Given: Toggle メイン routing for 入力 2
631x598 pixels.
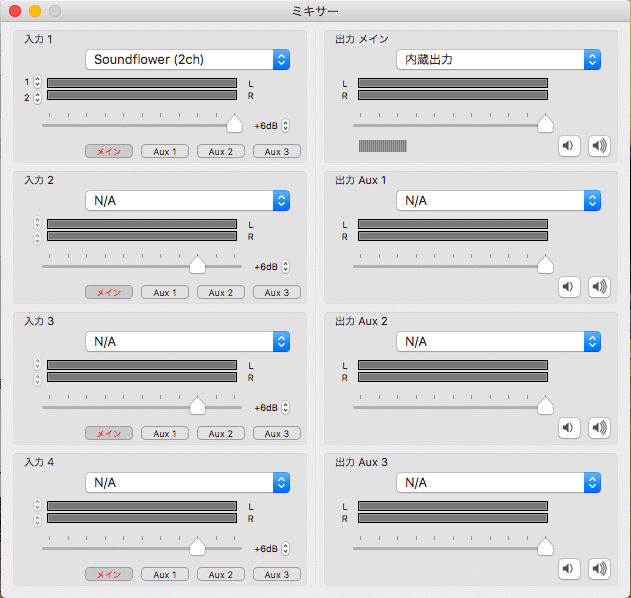Looking at the screenshot, I should (109, 293).
